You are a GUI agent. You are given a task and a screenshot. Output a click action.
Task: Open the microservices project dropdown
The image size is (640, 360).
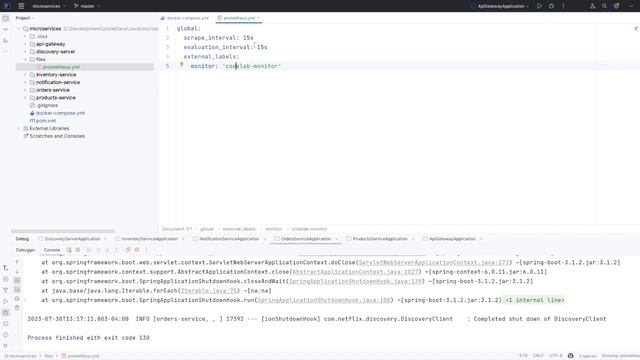tap(49, 6)
